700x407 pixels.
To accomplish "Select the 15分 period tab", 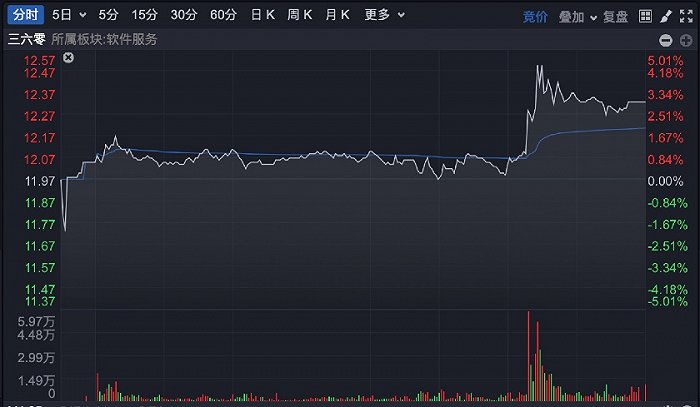I will [x=145, y=15].
